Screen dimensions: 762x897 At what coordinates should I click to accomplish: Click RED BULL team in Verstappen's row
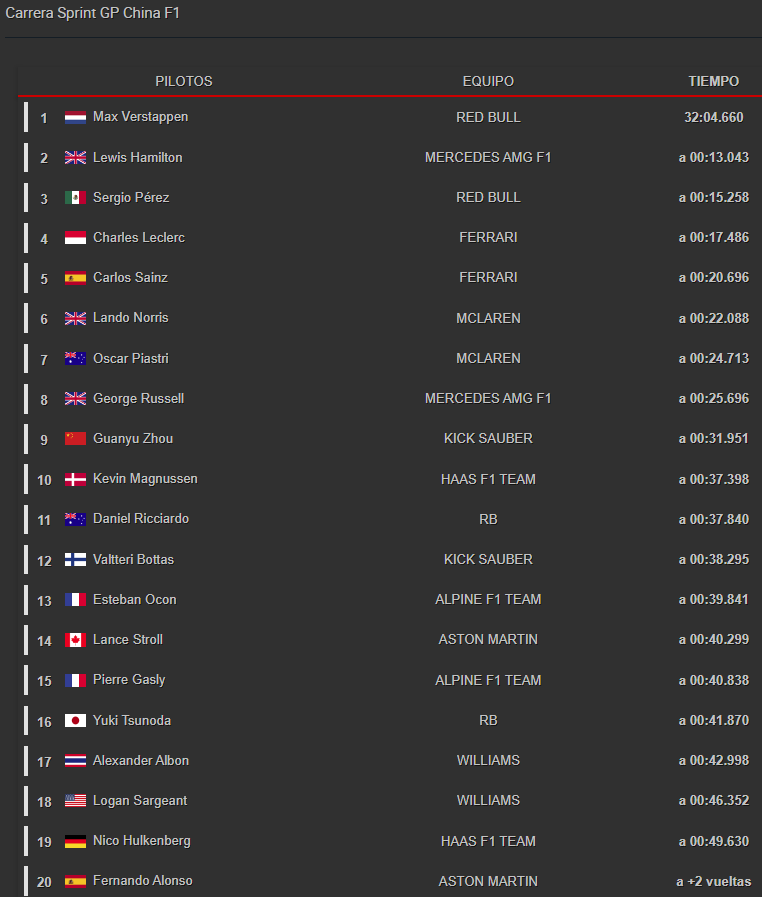tap(488, 117)
